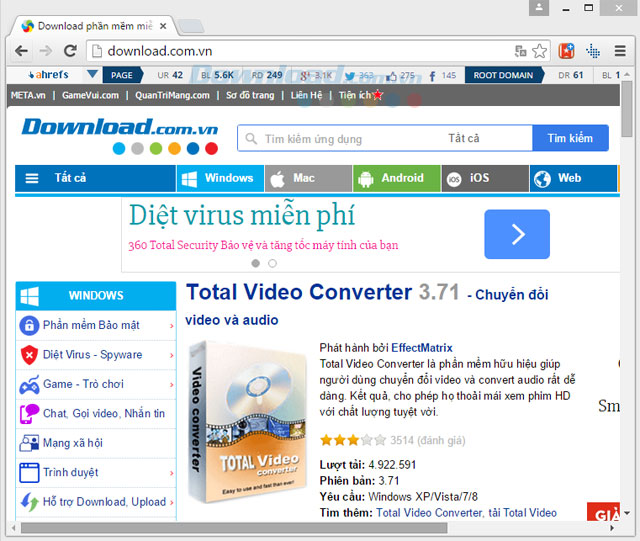Click the browser forward arrow
This screenshot has height=541, width=640.
coord(46,51)
